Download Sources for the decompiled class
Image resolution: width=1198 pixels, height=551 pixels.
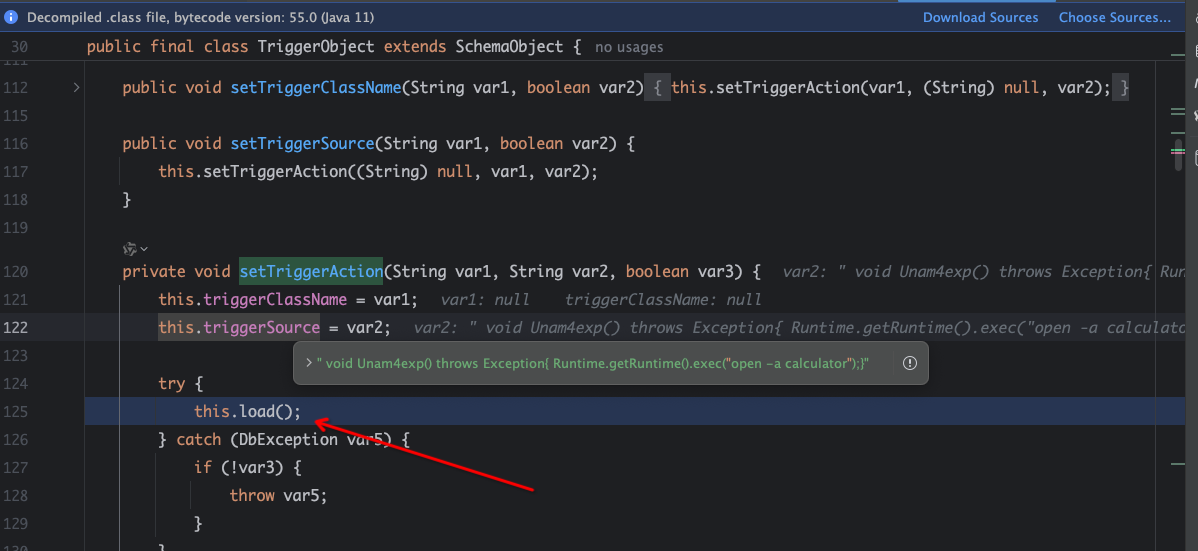pos(979,17)
